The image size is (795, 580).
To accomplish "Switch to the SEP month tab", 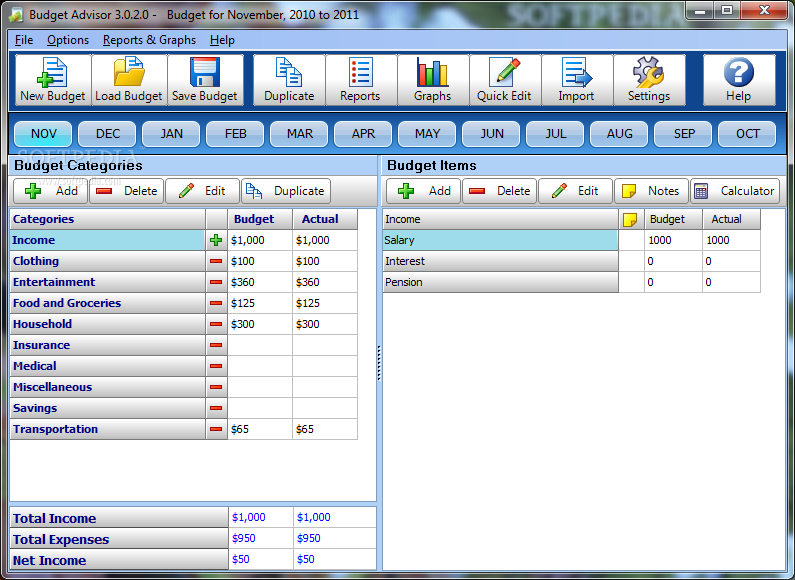I will click(683, 134).
